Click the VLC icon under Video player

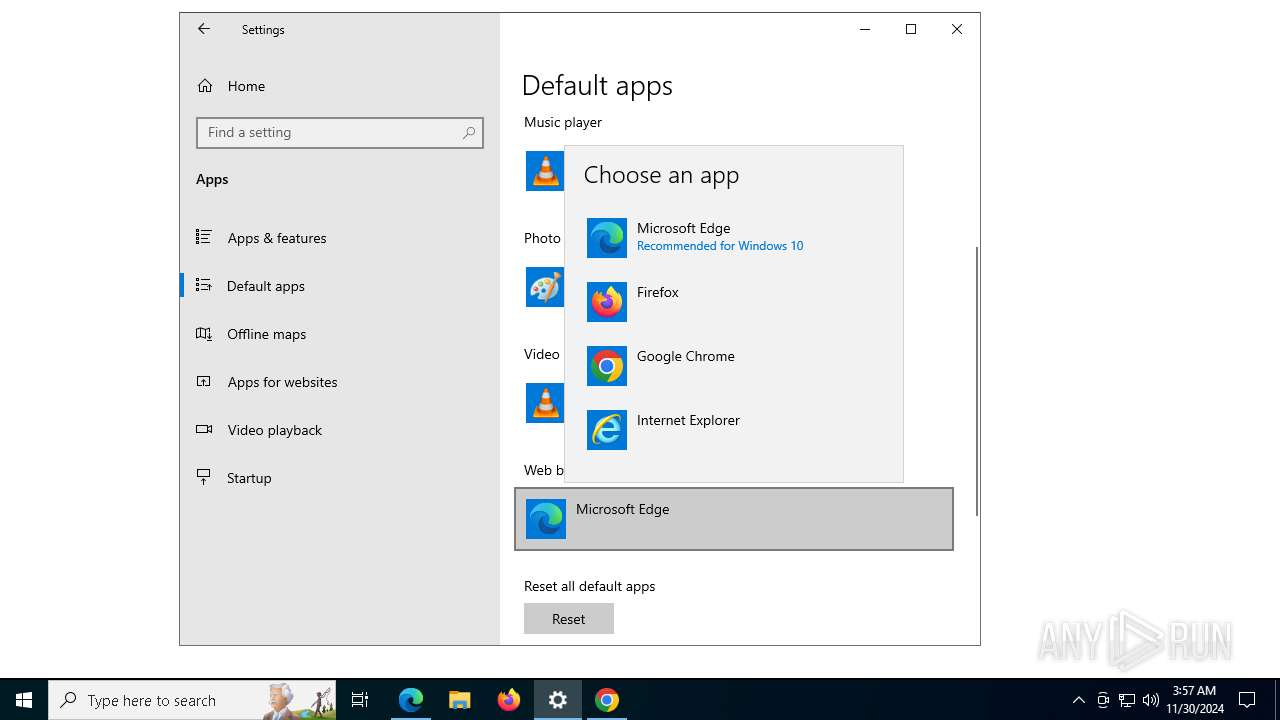point(545,403)
